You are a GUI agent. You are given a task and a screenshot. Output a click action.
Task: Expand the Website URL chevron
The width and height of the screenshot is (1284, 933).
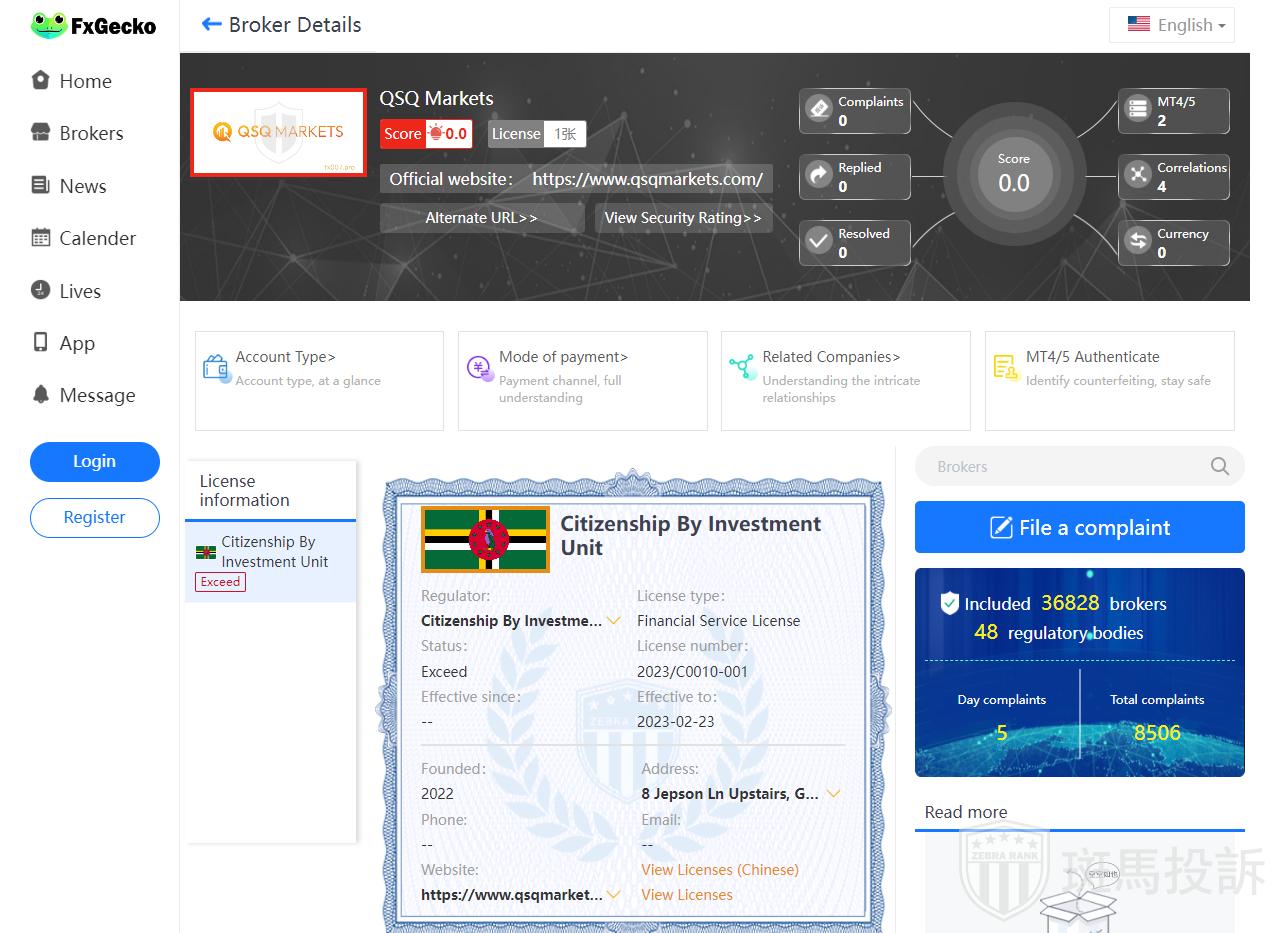click(x=614, y=895)
